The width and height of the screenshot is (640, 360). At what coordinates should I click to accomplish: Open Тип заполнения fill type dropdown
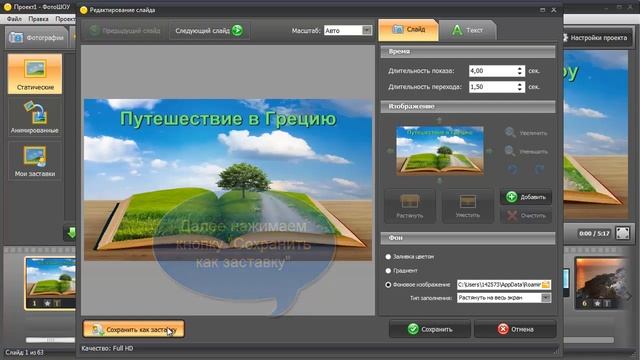(504, 298)
